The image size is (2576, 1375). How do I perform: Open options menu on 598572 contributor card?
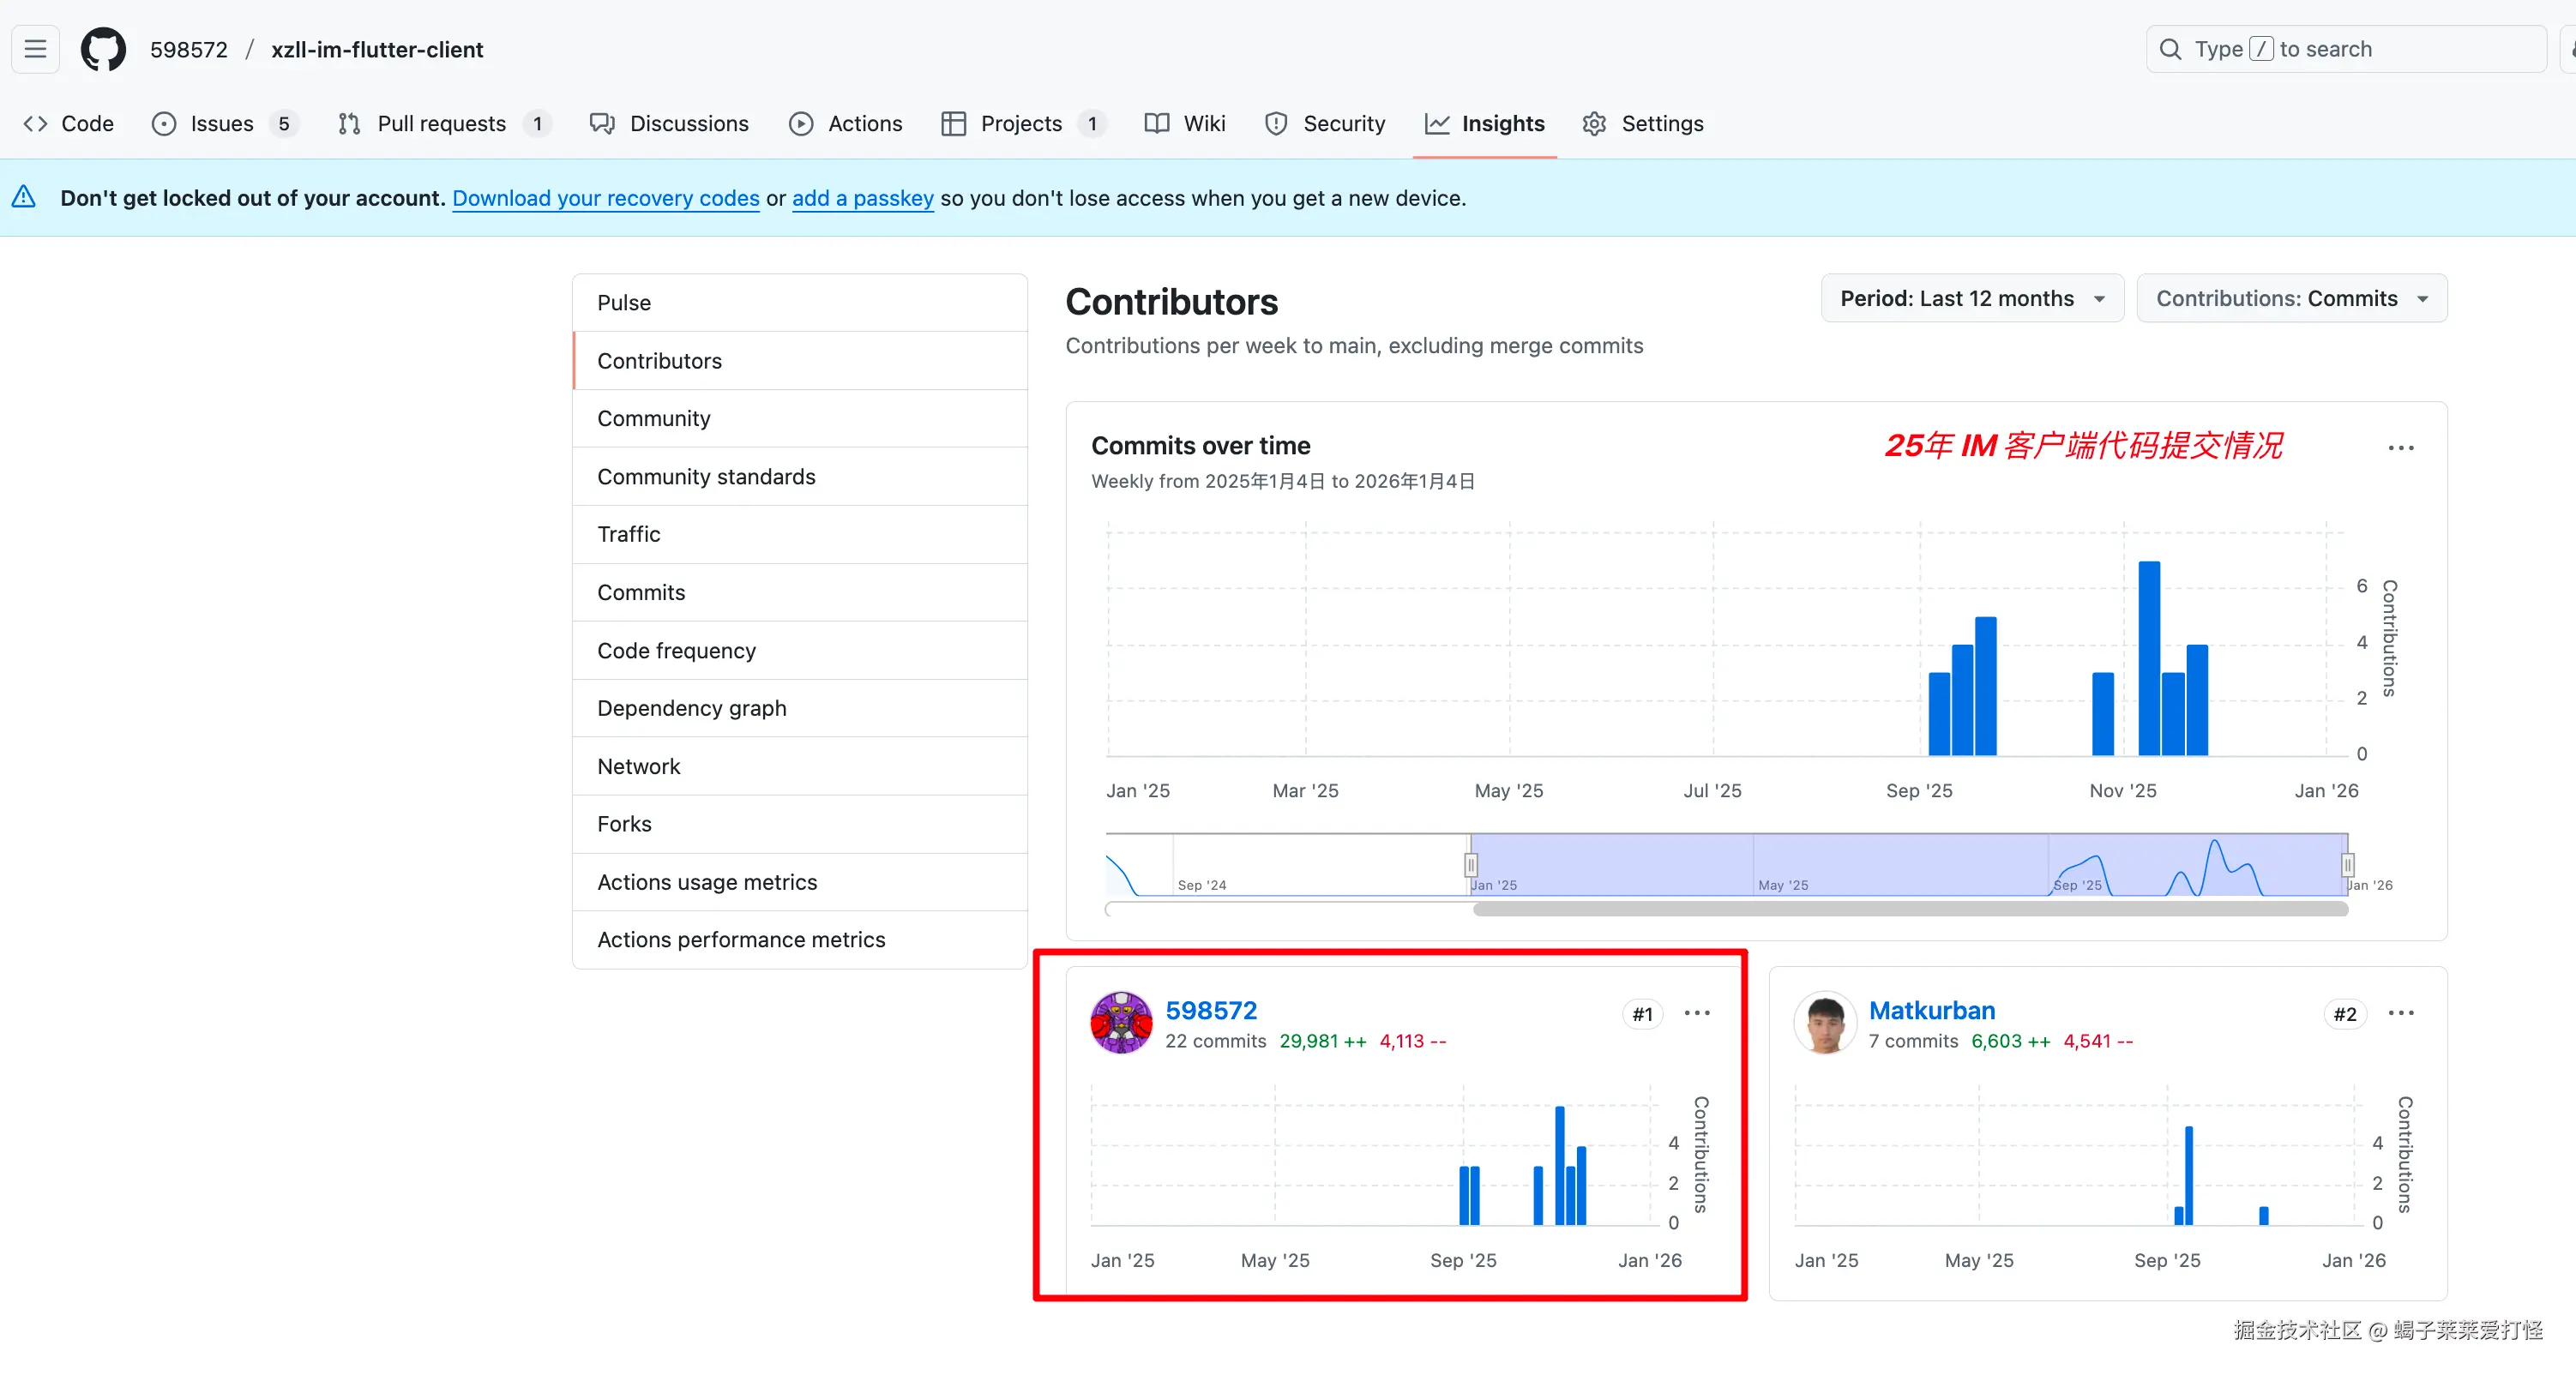[x=1697, y=1013]
